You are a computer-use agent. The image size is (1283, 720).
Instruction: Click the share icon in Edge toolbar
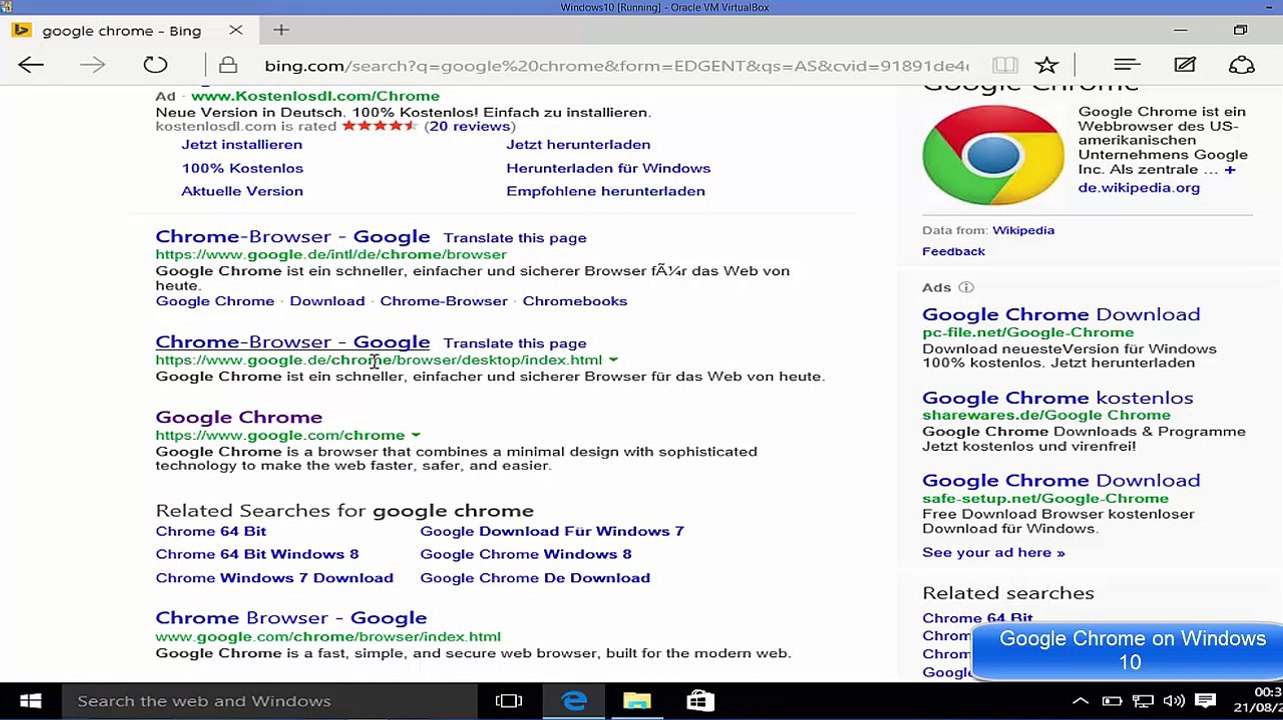point(1241,65)
